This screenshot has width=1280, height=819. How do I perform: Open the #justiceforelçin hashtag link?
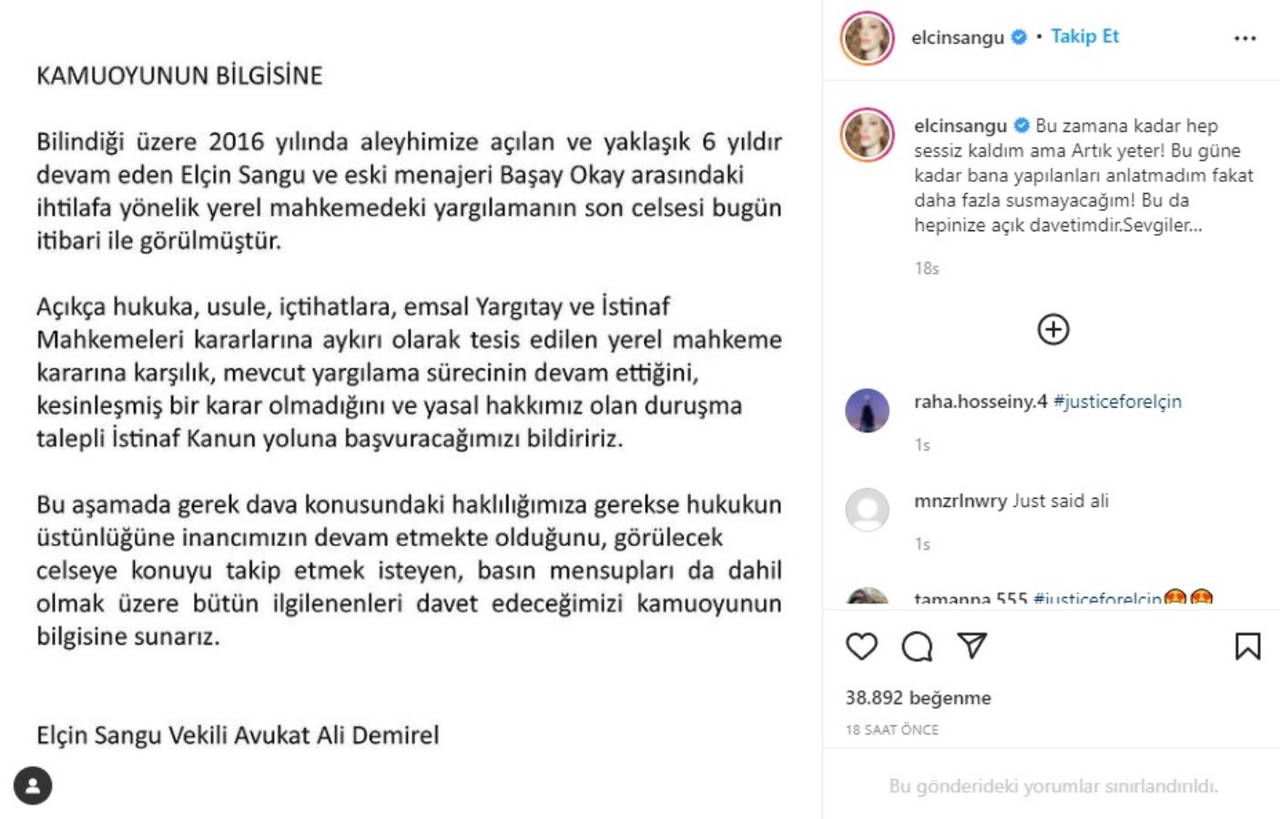click(1117, 402)
